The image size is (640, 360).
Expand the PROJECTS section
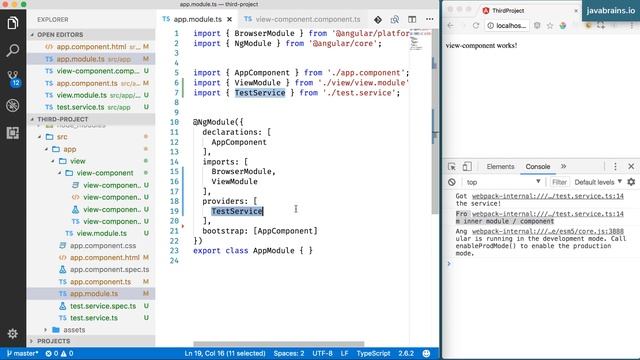[x=91, y=341]
